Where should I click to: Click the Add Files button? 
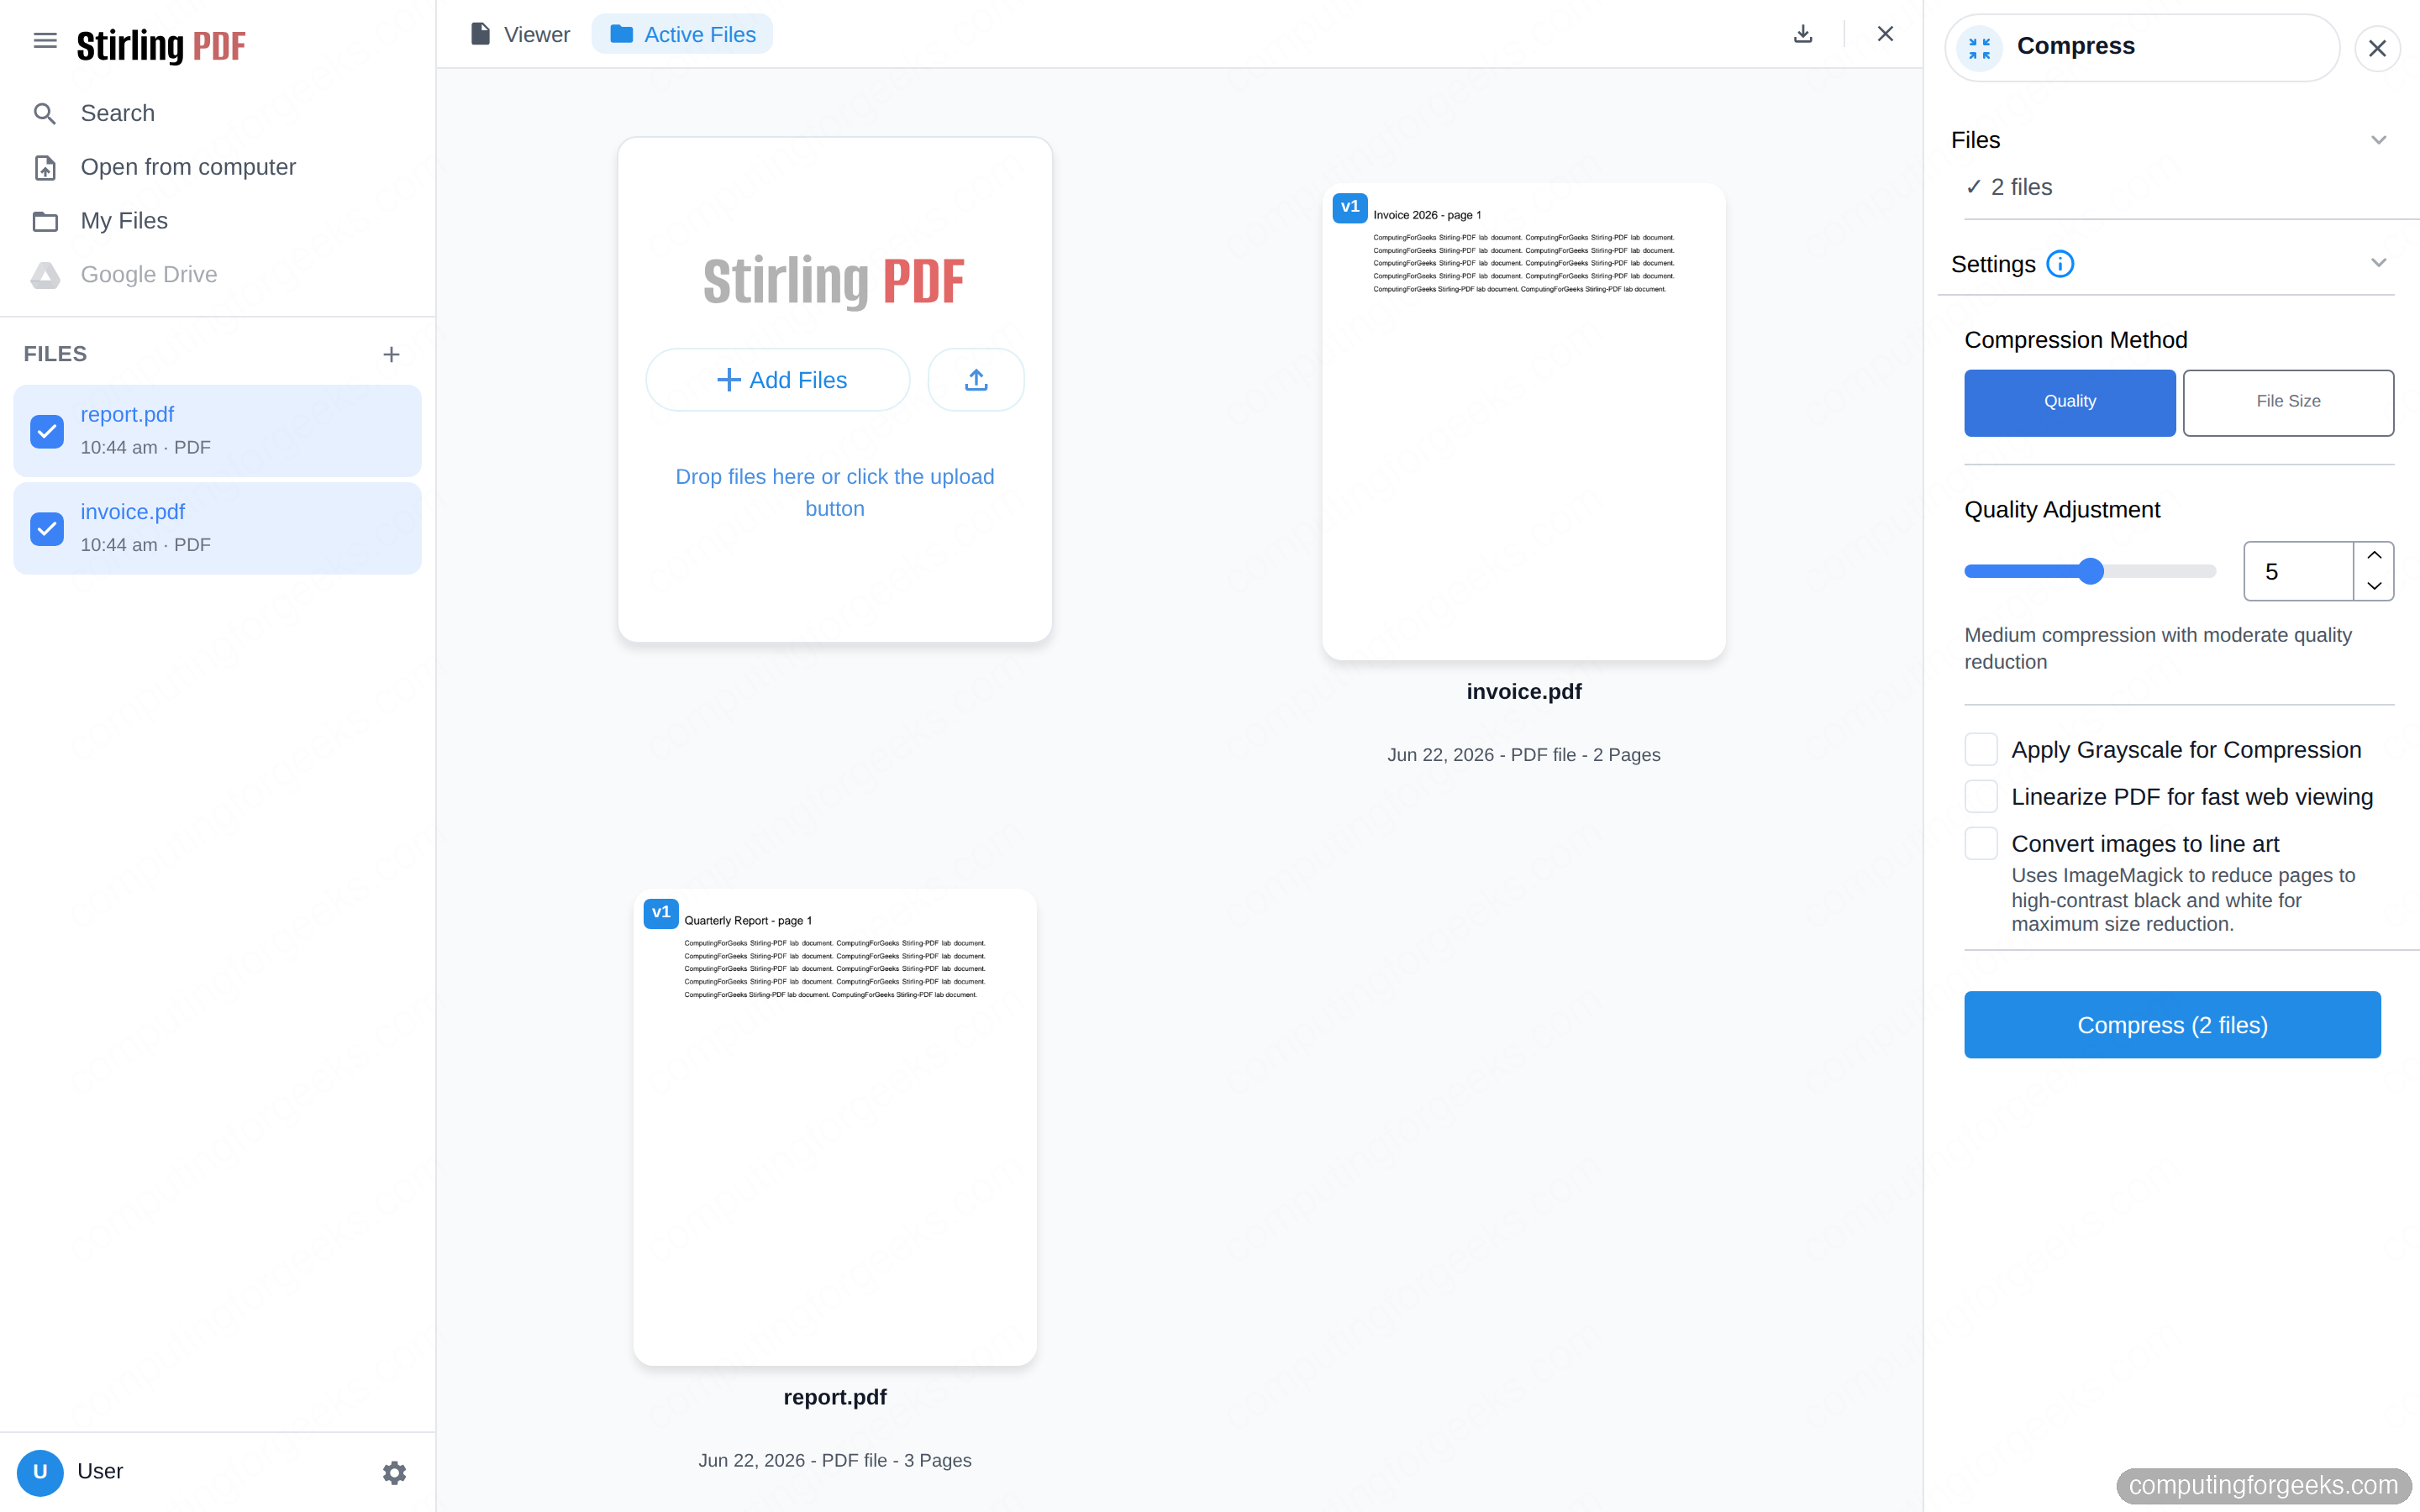click(778, 380)
